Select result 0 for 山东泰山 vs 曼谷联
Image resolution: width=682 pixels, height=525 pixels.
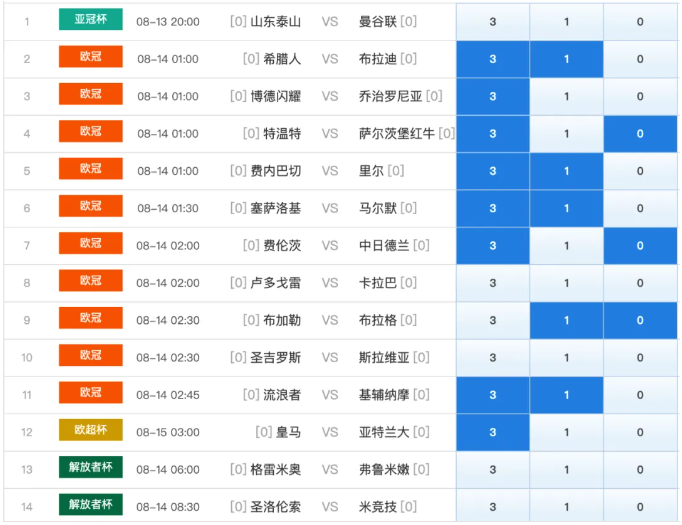pos(640,21)
